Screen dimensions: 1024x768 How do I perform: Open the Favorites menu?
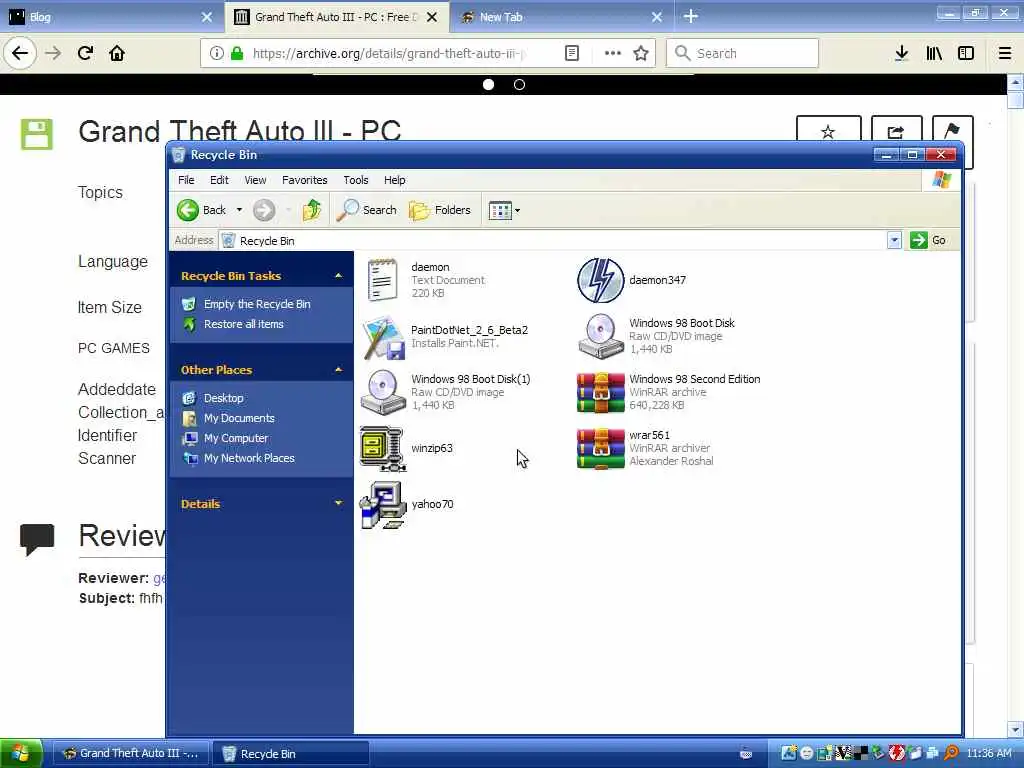304,180
